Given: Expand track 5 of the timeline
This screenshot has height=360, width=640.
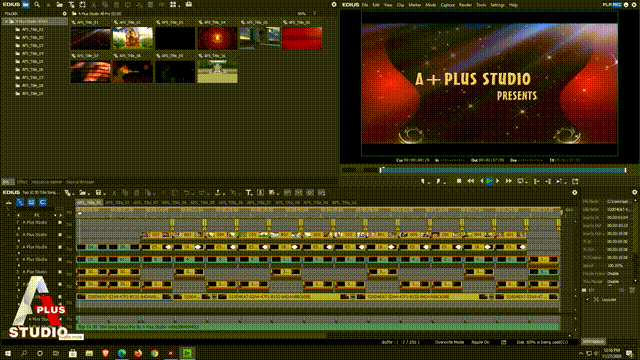Looking at the screenshot, I should [18, 252].
